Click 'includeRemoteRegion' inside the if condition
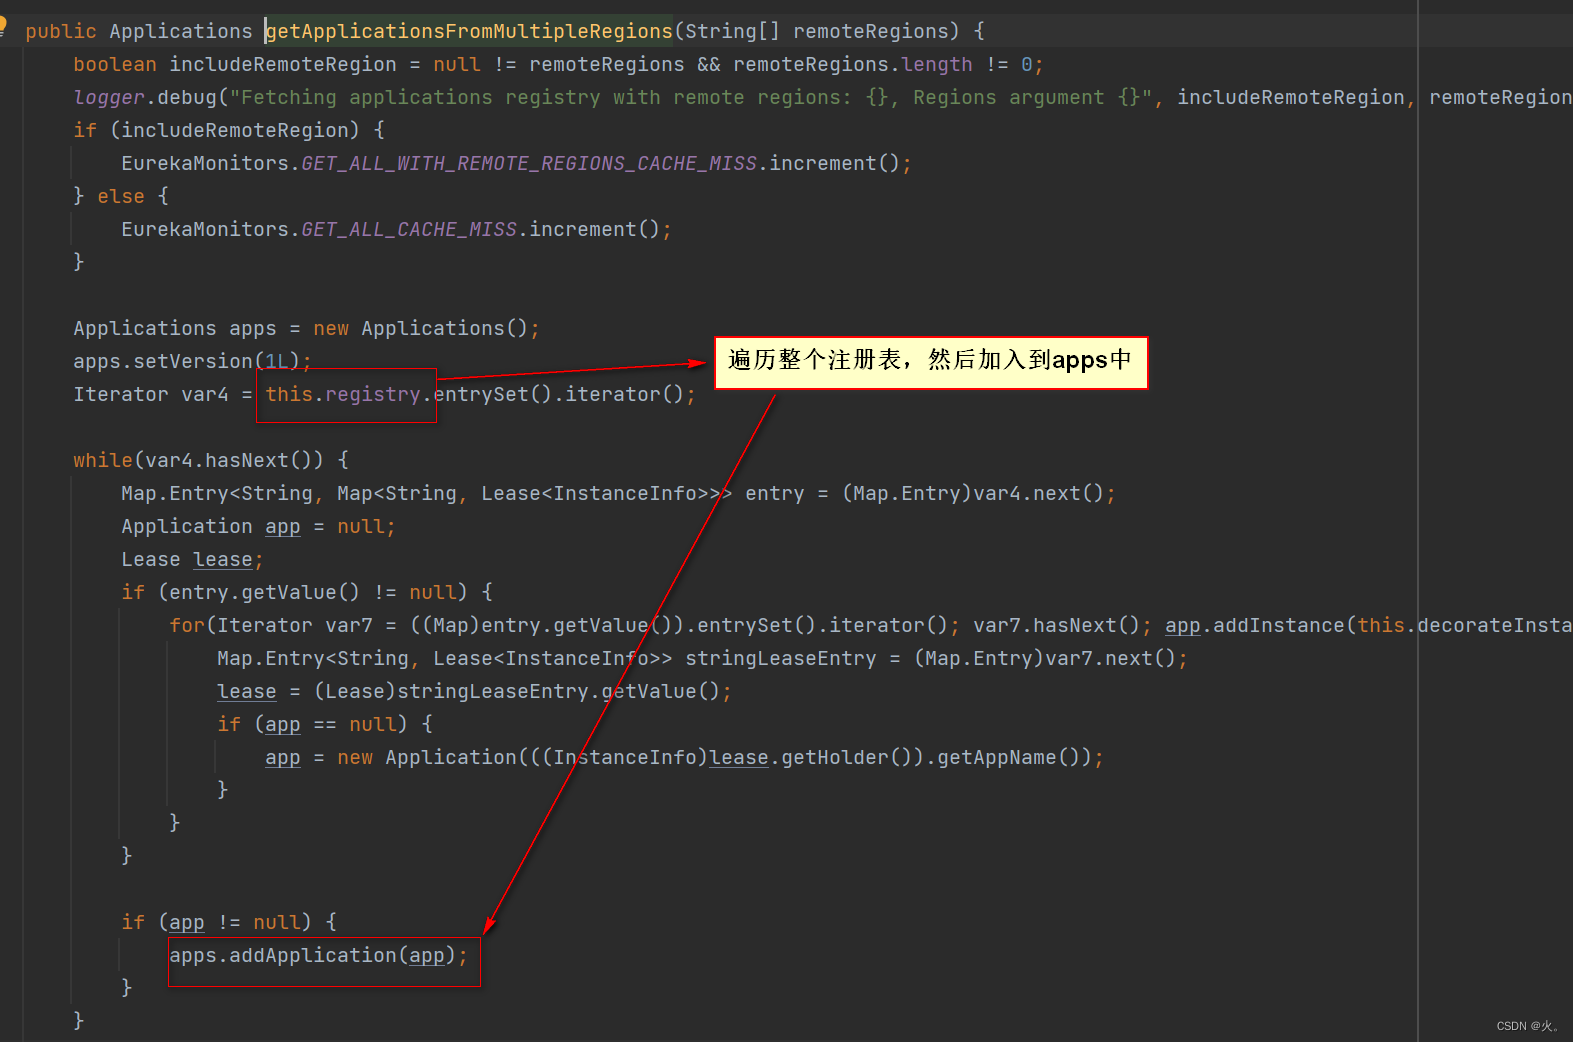The width and height of the screenshot is (1573, 1042). [x=235, y=130]
